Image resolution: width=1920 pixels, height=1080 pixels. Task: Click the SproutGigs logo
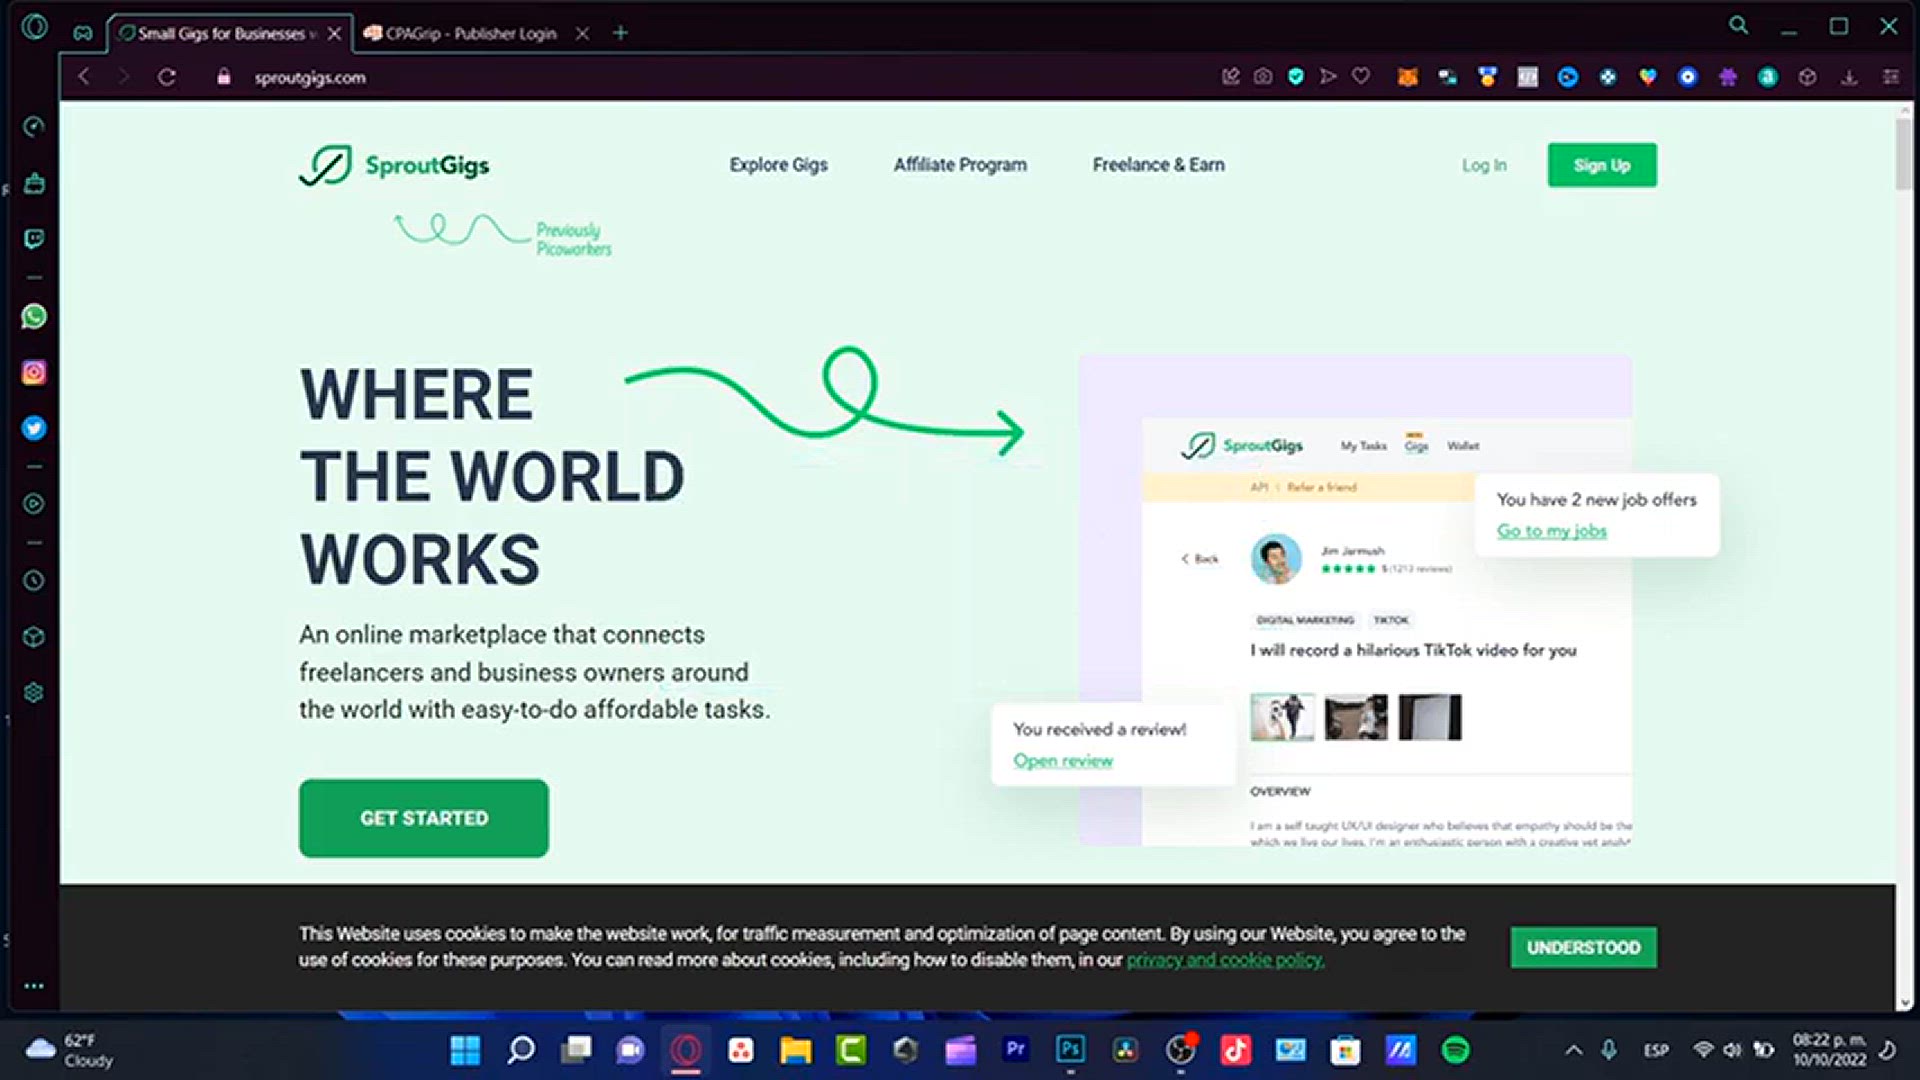[x=394, y=165]
